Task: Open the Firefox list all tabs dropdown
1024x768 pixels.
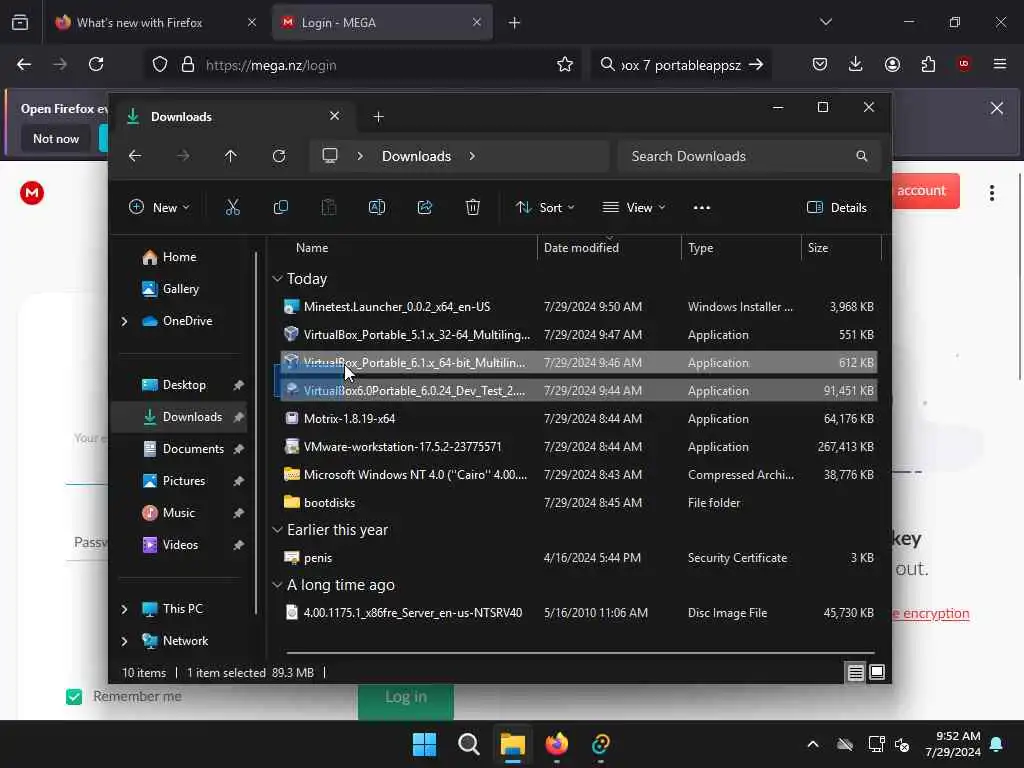Action: point(825,22)
